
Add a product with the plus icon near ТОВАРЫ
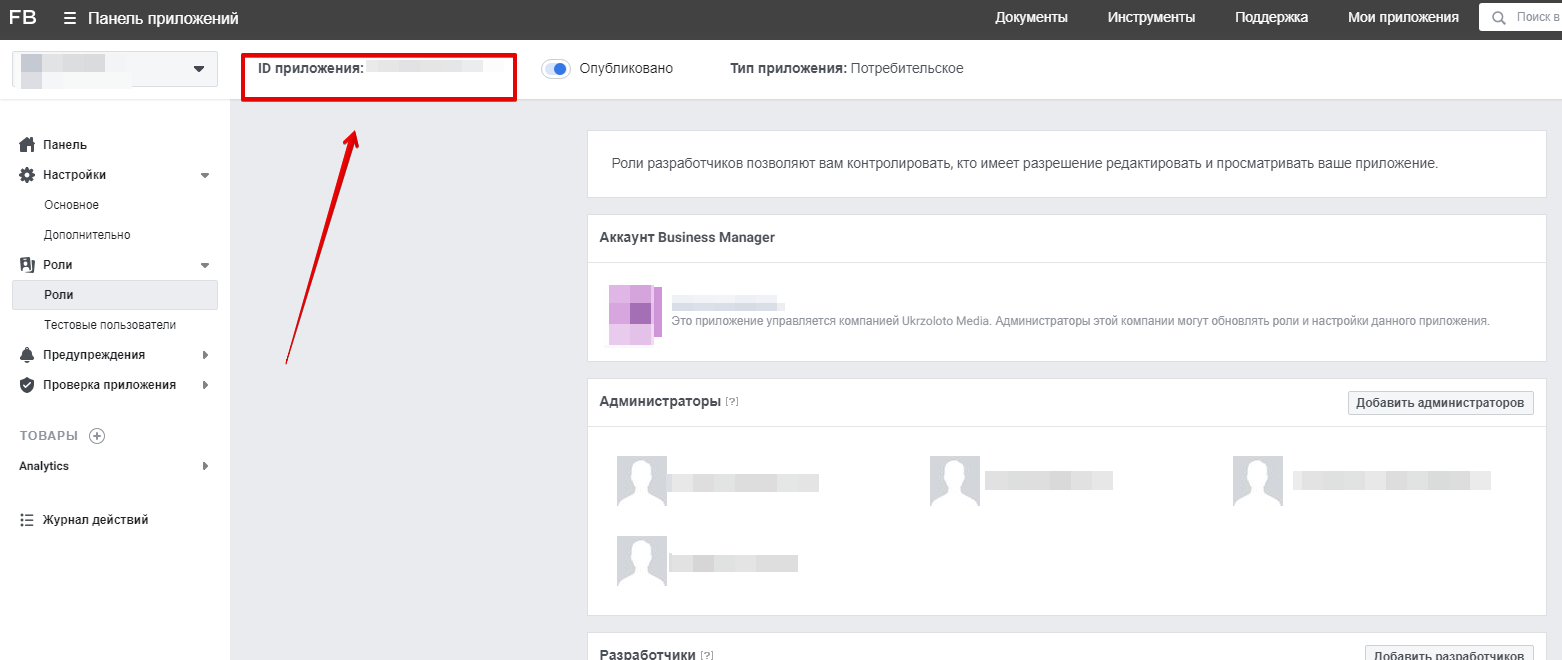pos(97,436)
